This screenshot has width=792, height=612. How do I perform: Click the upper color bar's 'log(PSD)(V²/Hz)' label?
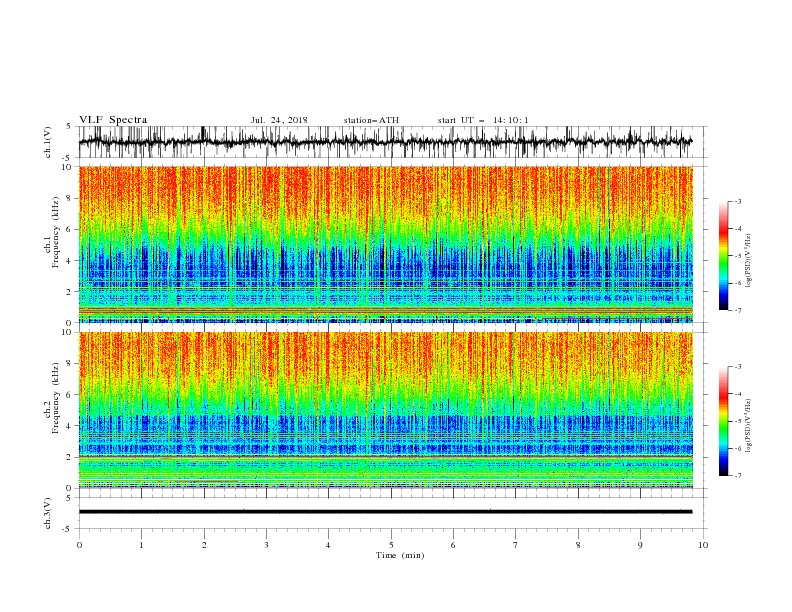(748, 261)
